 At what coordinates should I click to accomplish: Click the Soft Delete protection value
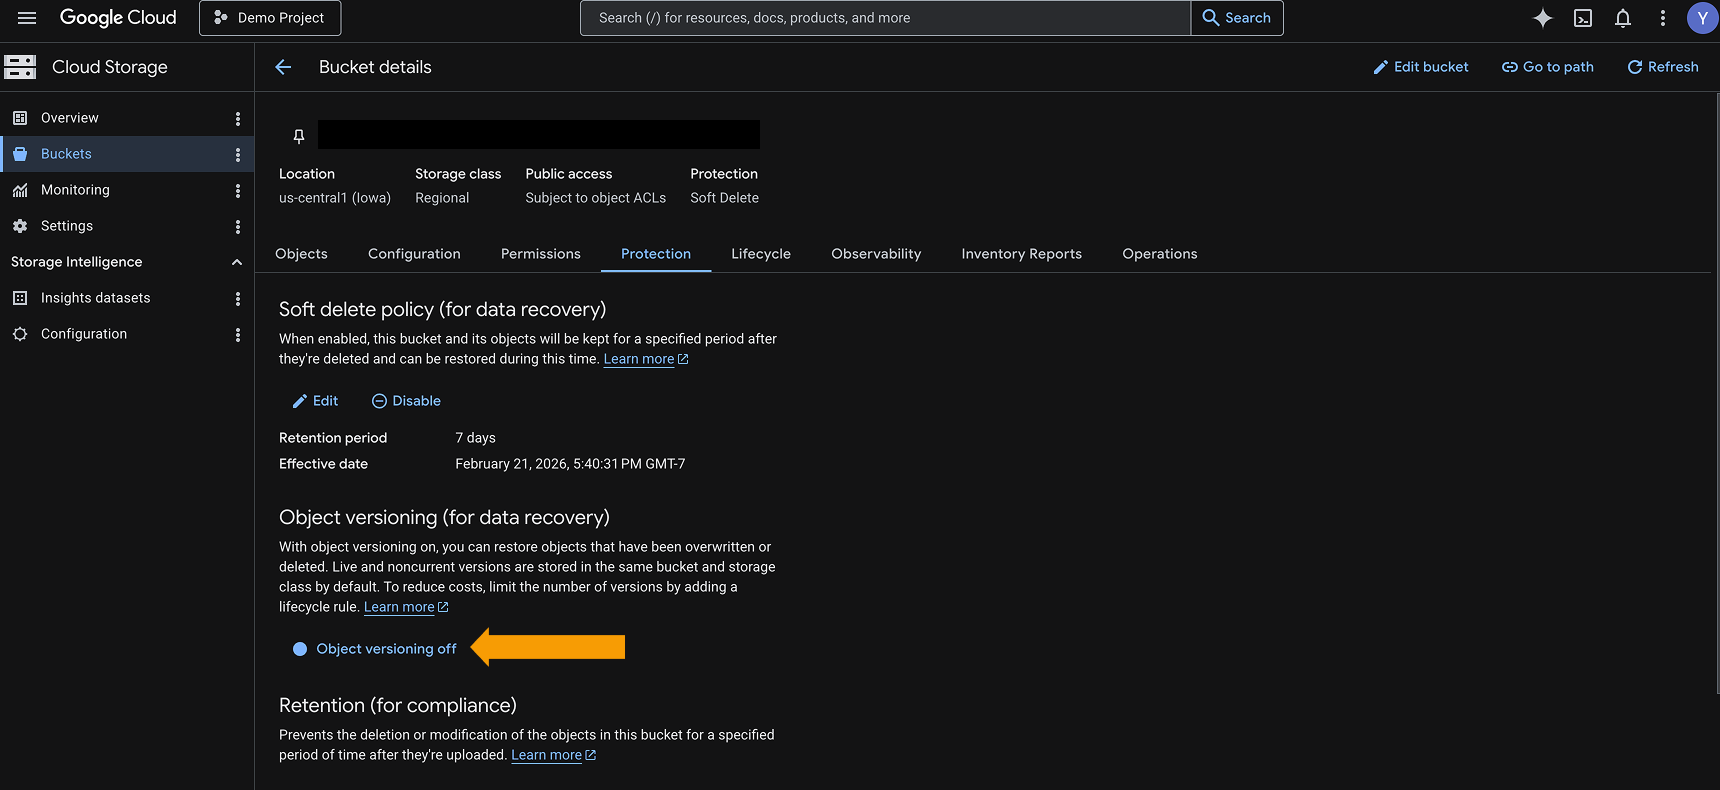click(x=724, y=198)
